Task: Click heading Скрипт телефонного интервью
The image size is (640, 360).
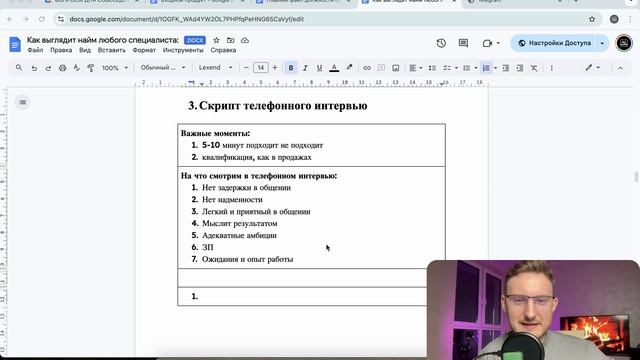Action: pyautogui.click(x=283, y=106)
